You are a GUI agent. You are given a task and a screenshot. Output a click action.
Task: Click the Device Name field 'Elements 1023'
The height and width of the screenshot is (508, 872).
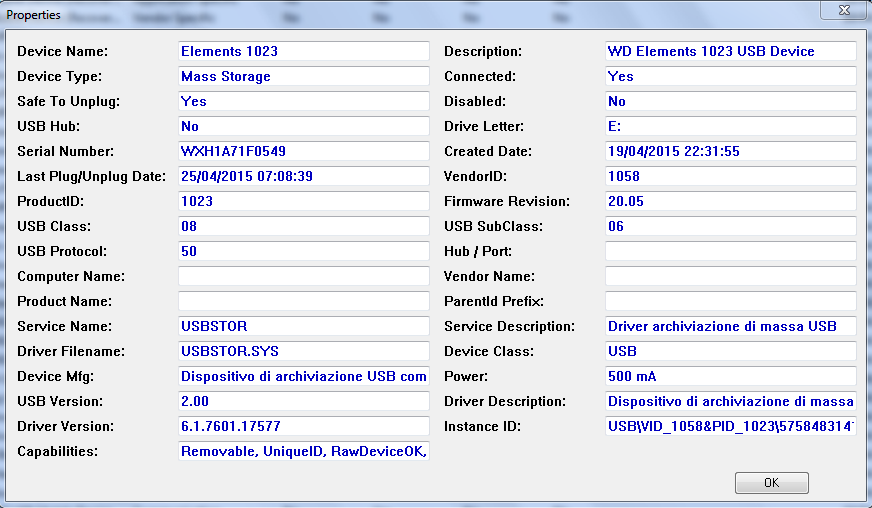(x=304, y=51)
